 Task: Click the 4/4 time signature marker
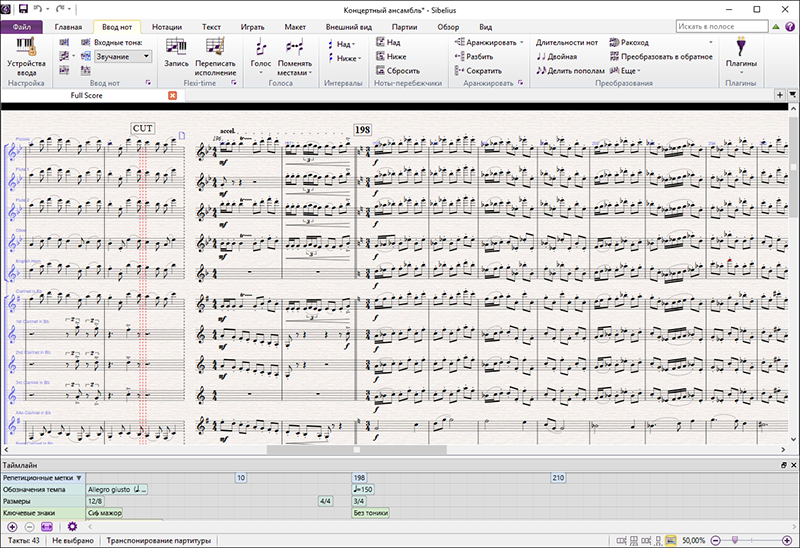point(325,502)
